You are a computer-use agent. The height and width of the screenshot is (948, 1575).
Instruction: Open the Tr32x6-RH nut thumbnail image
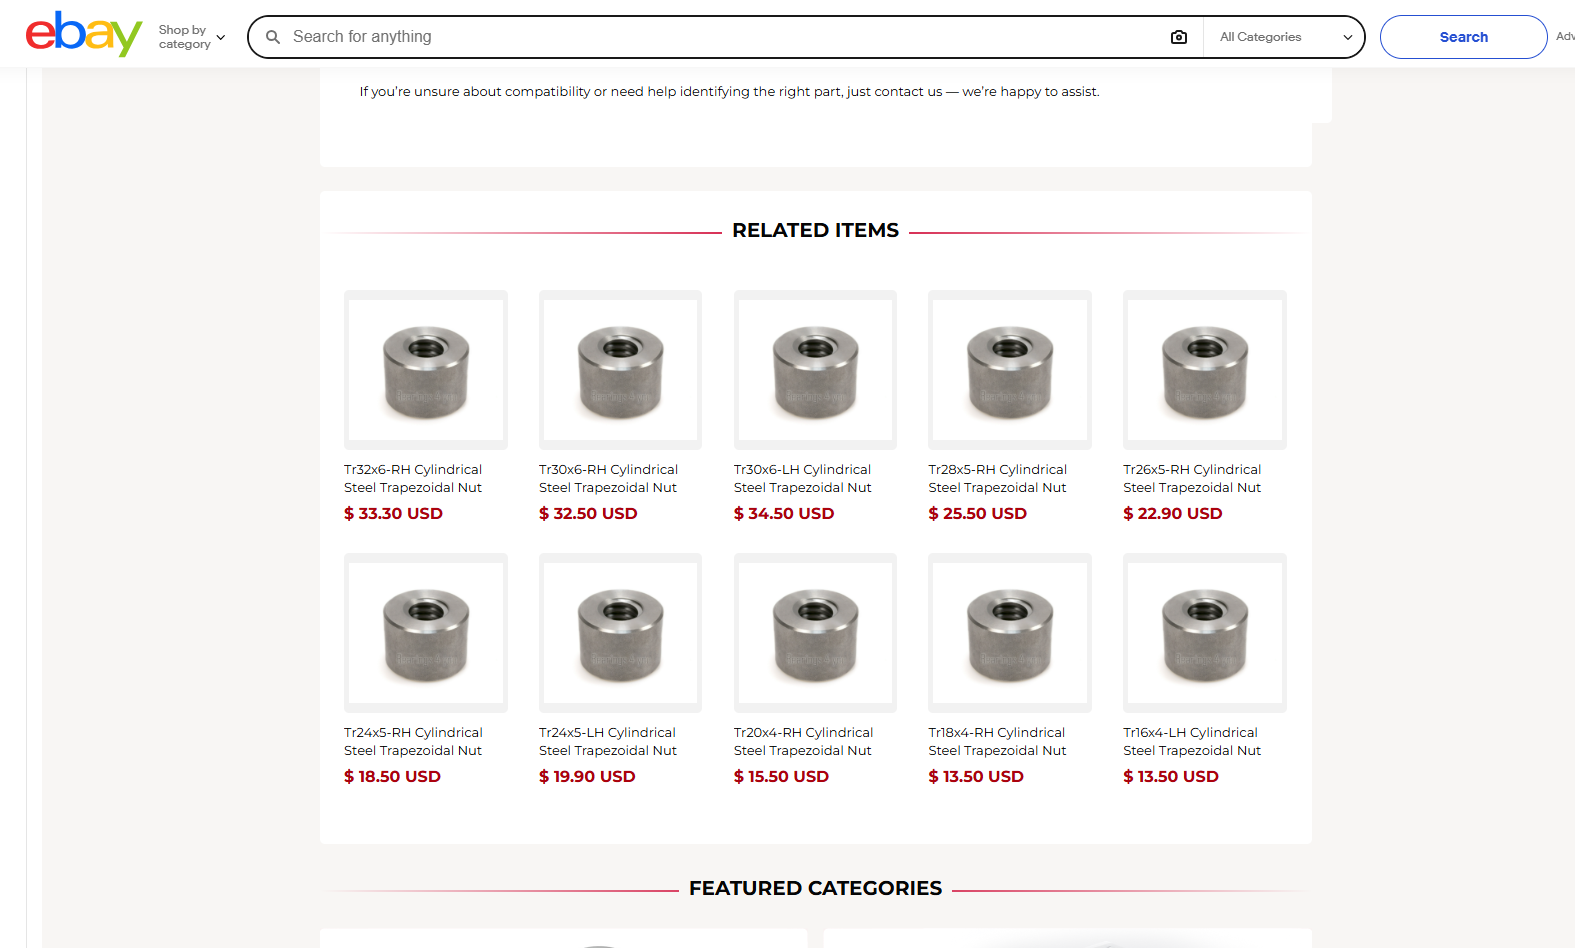pos(426,370)
